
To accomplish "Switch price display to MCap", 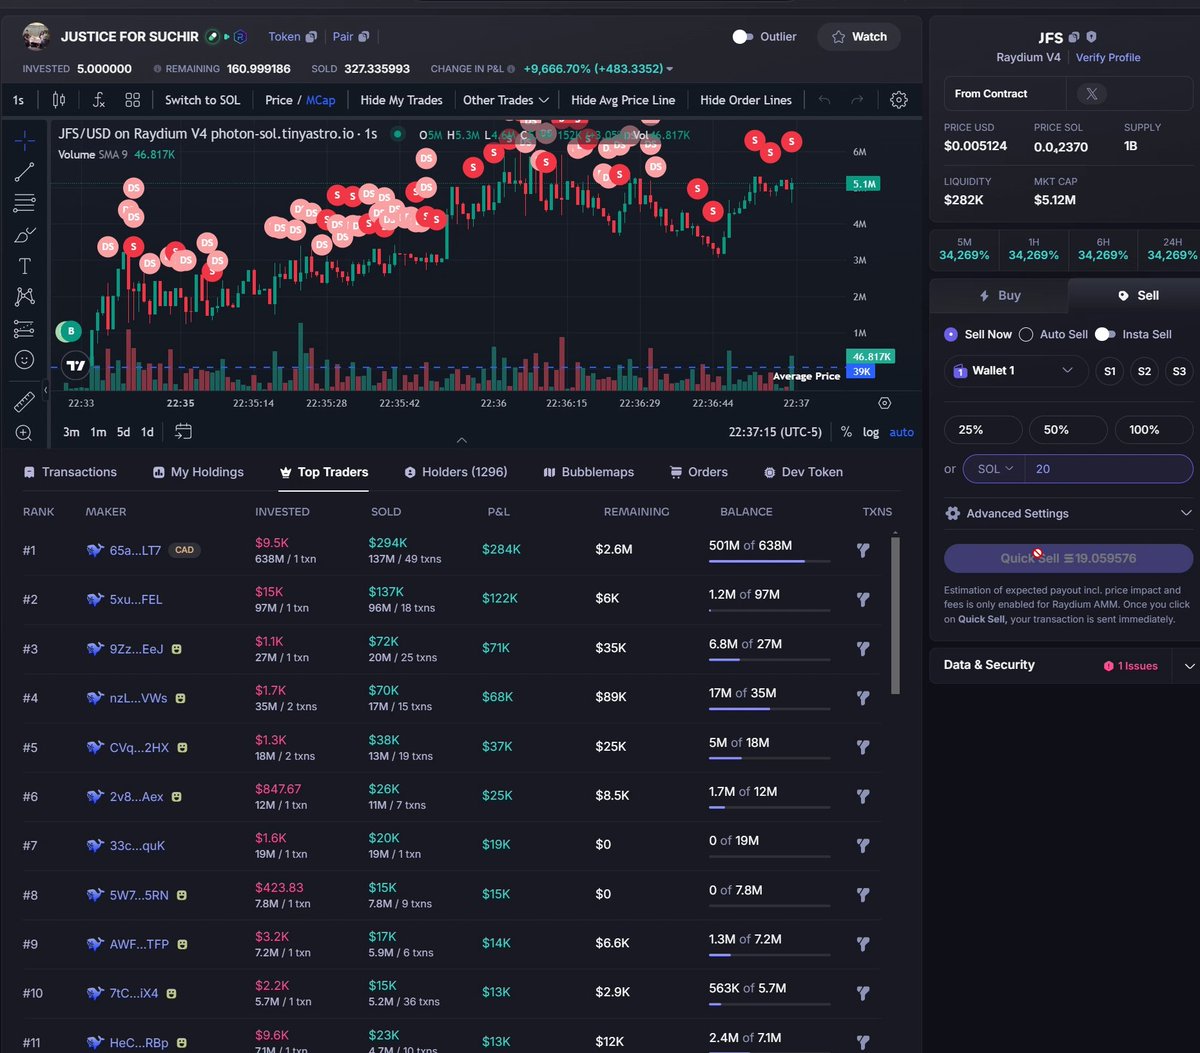I will tap(321, 100).
